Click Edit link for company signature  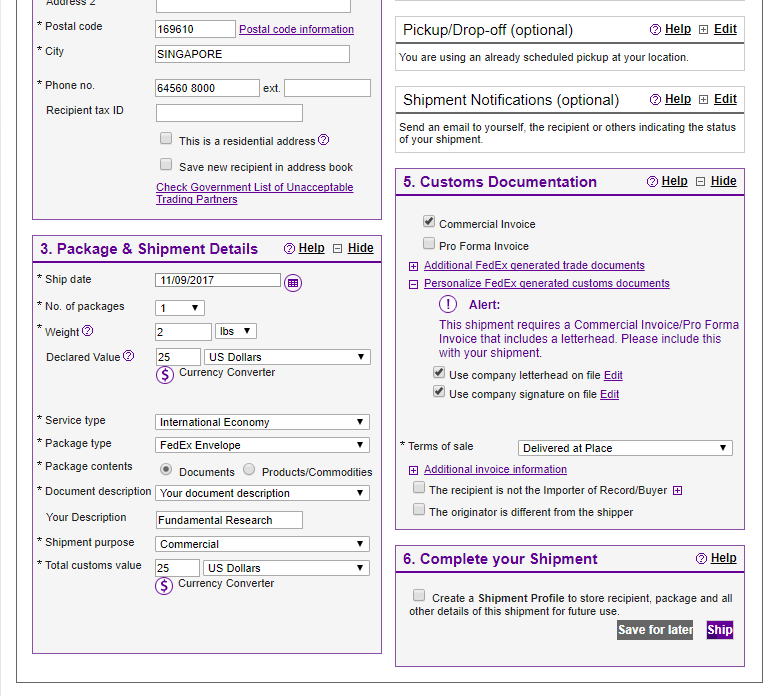[x=609, y=395]
